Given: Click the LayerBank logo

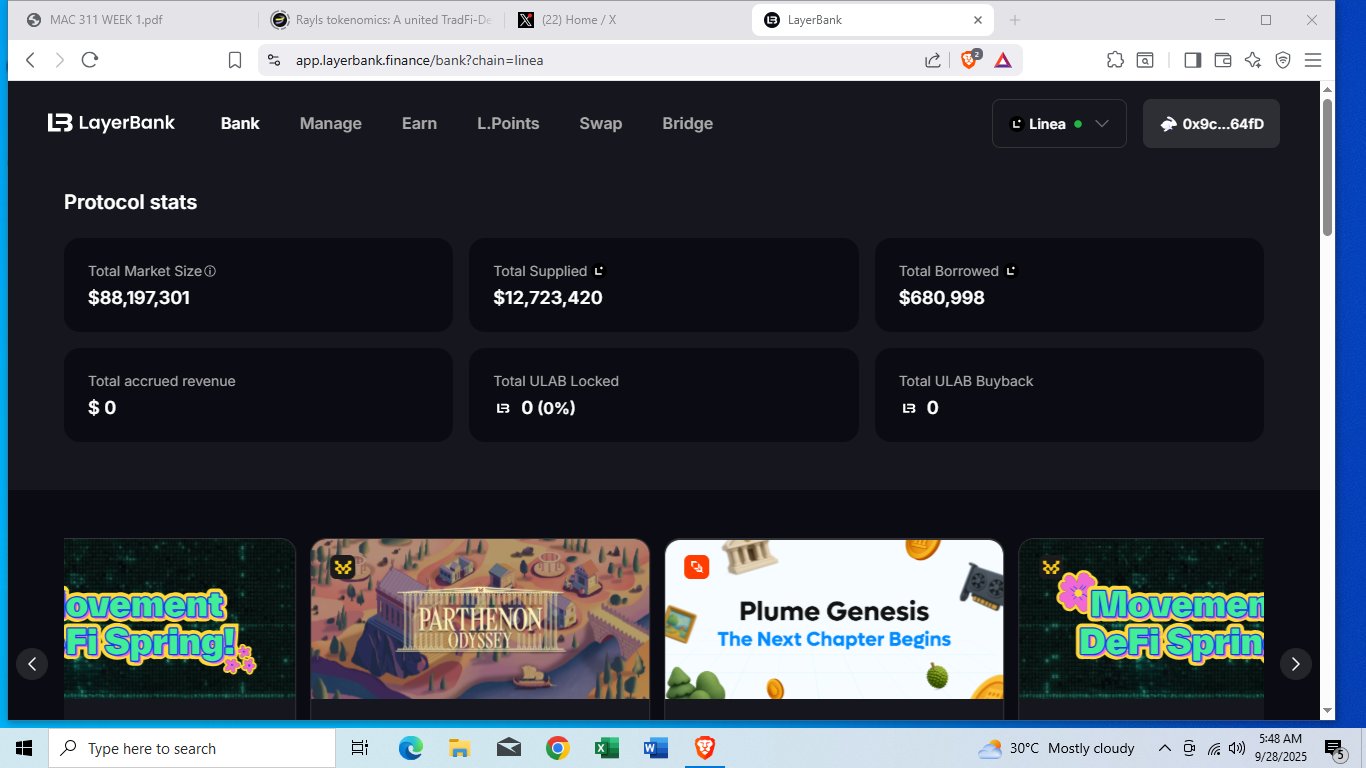Looking at the screenshot, I should [110, 122].
